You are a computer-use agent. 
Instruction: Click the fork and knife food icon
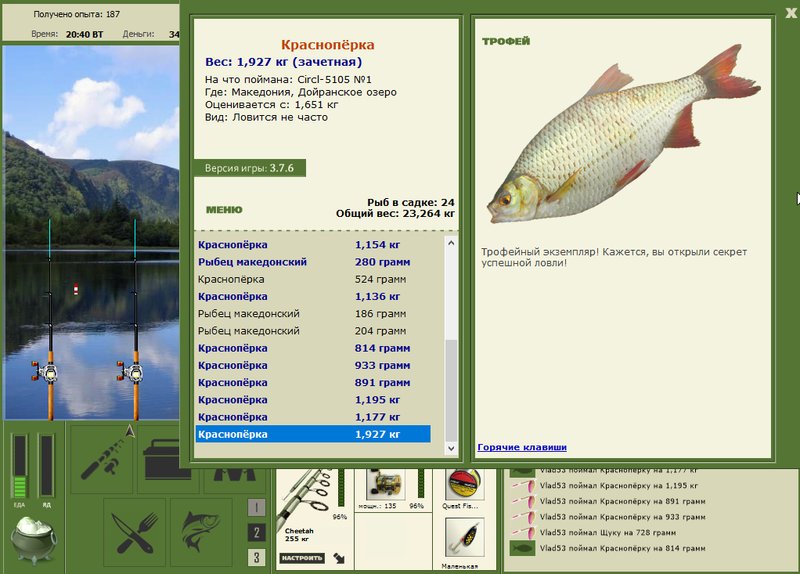(x=135, y=532)
